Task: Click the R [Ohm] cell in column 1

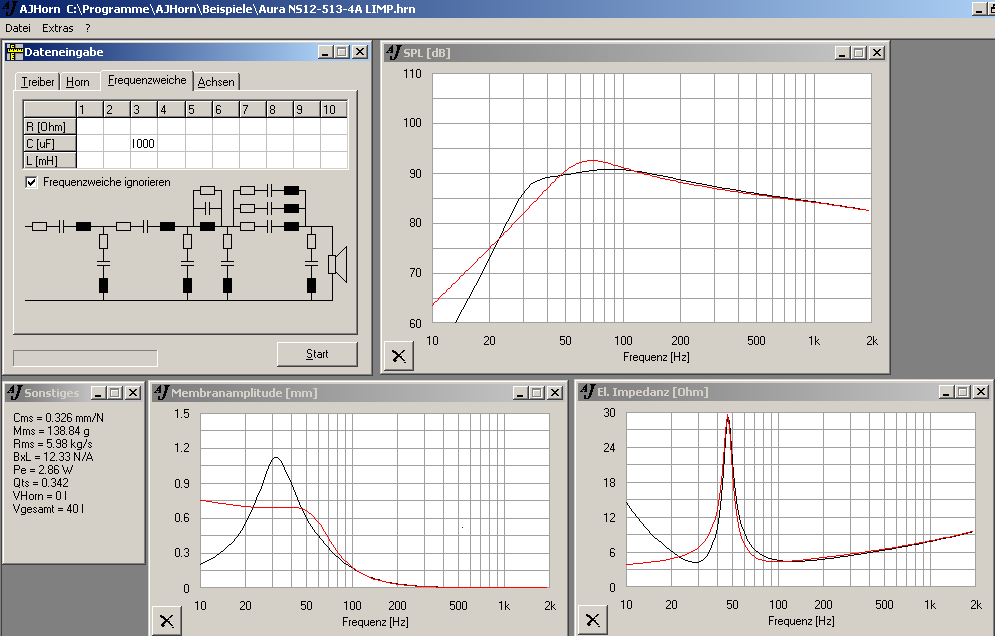Action: click(89, 126)
